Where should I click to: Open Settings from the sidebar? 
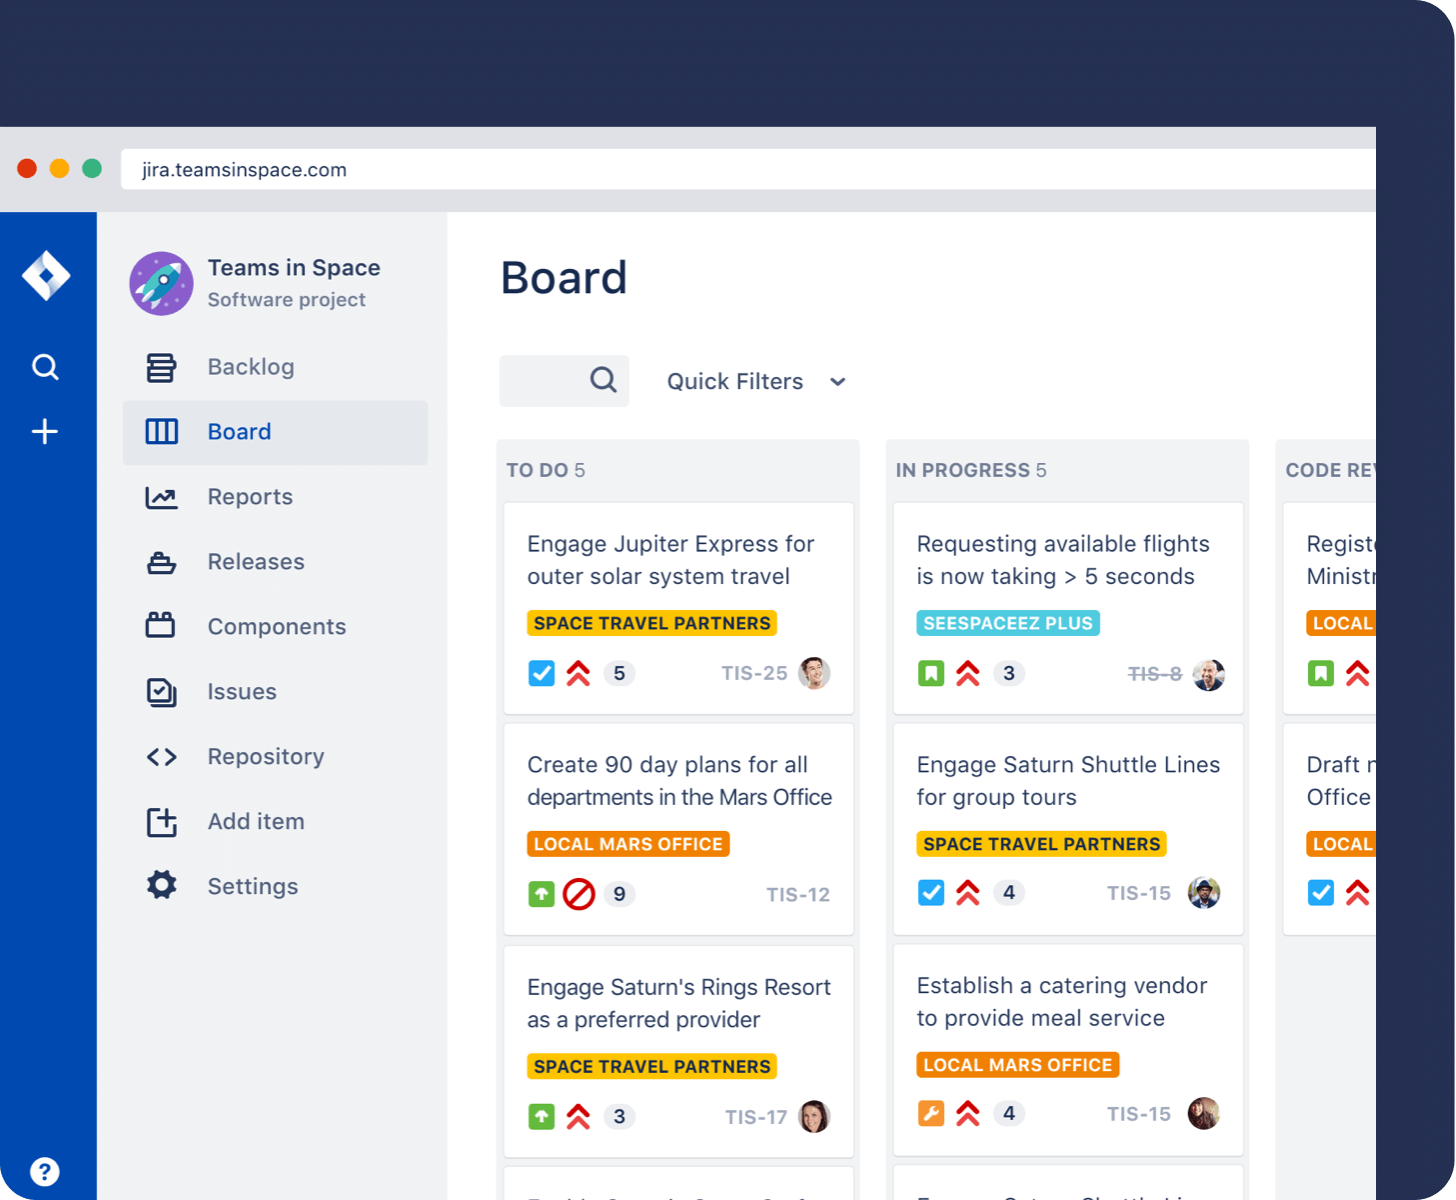(x=275, y=886)
